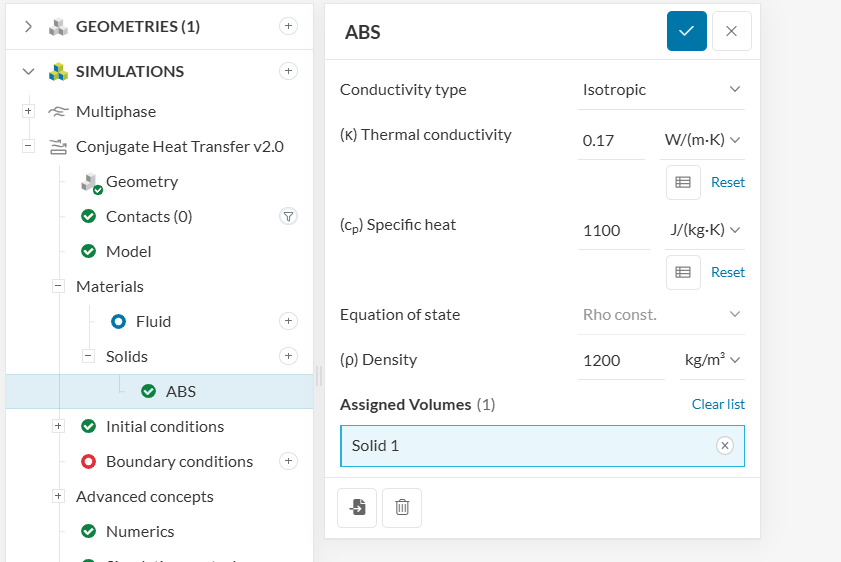Image resolution: width=841 pixels, height=562 pixels.
Task: Expand the Initial conditions node
Action: coord(58,426)
